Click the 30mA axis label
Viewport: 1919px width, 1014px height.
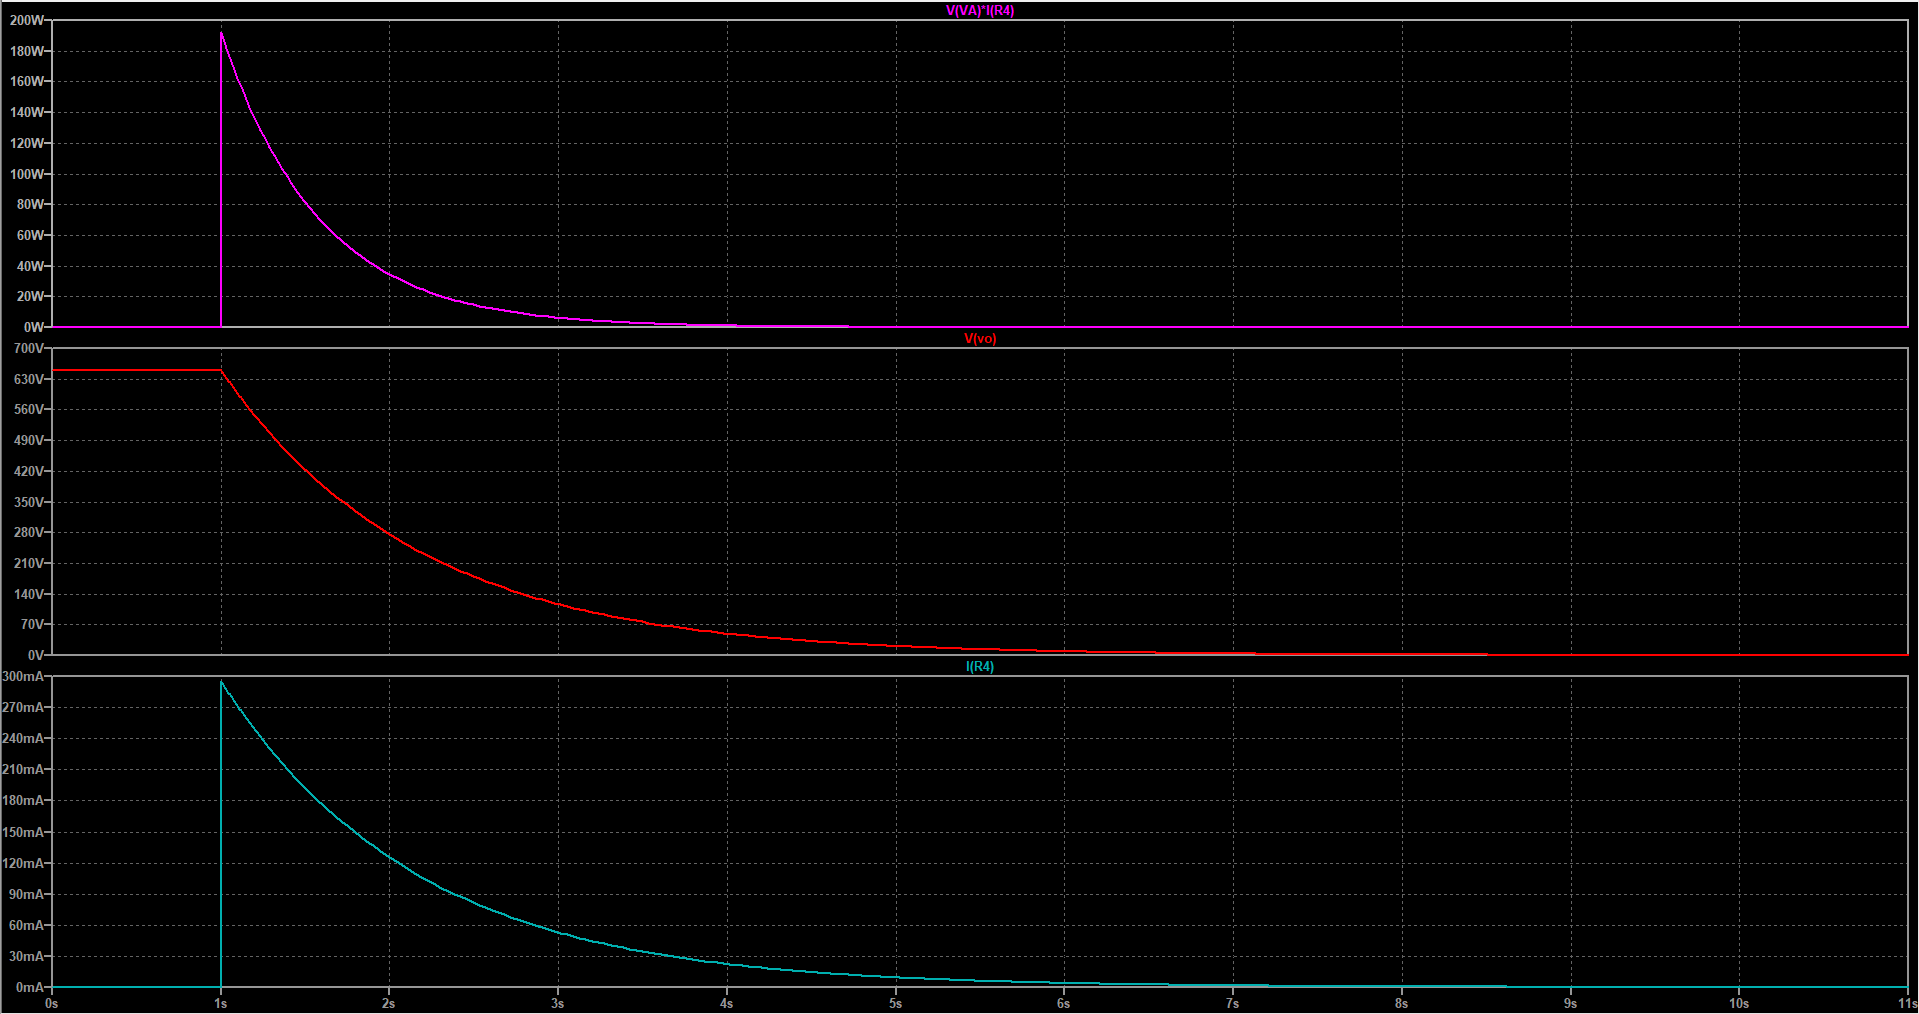pos(27,956)
